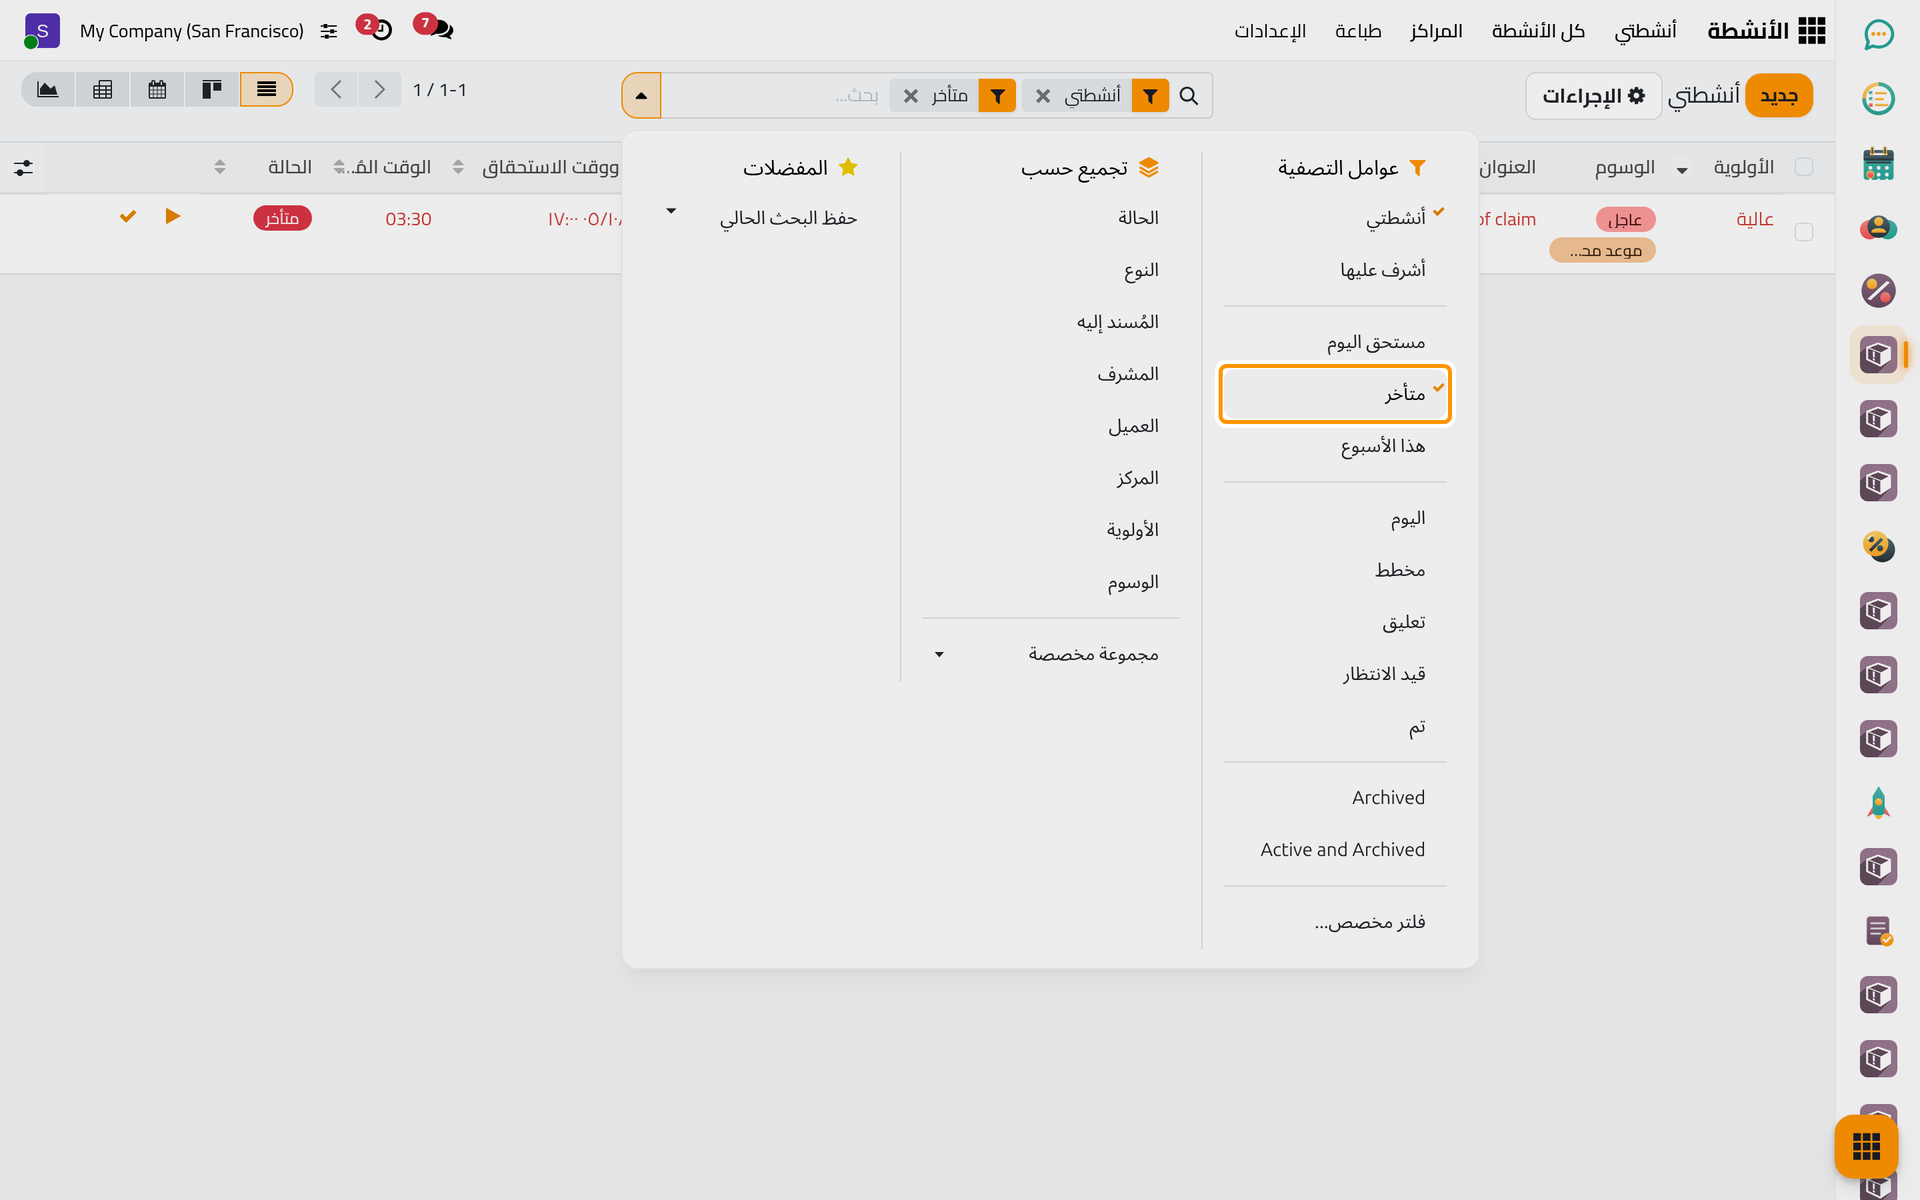Screen dimensions: 1920x1200
Task: Open user avatar S menu
Action: tap(41, 31)
